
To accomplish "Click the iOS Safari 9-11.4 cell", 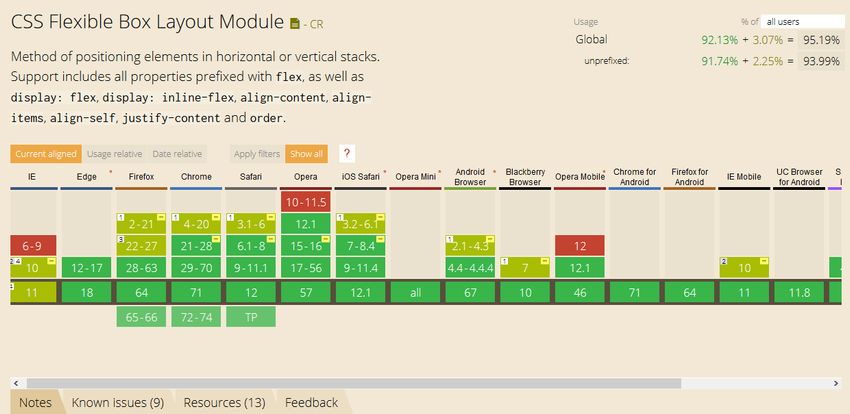I will 360,268.
